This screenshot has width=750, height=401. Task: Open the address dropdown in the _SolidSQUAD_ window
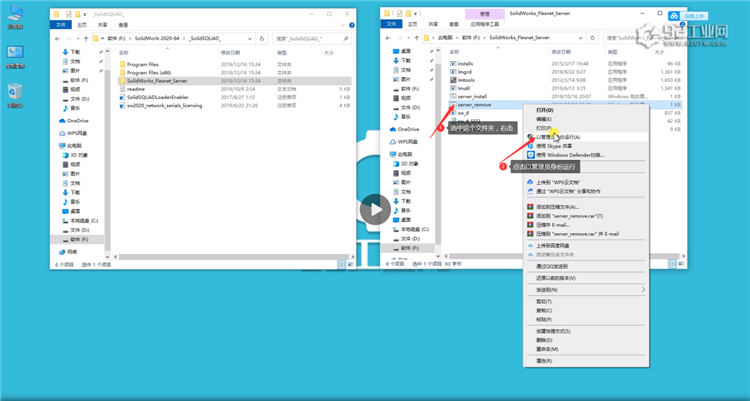click(x=250, y=38)
